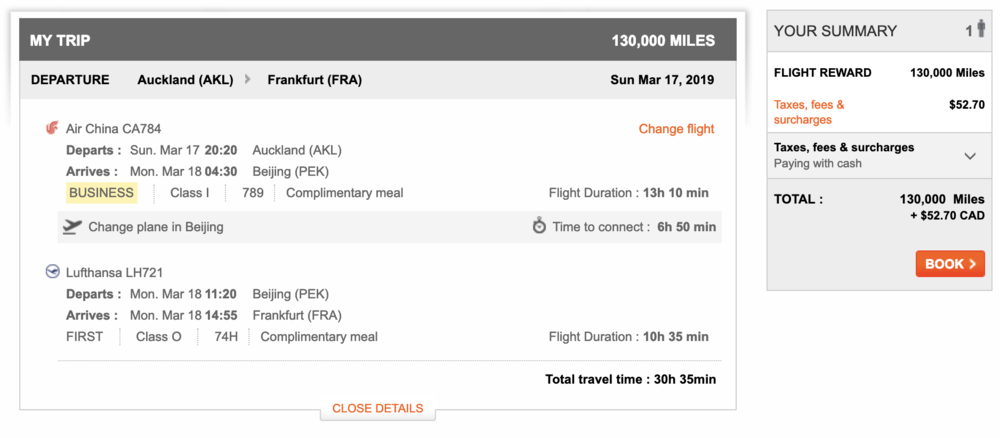Viewport: 1000px width, 438px height.
Task: Expand the Taxes, fees & surcharges chevron
Action: (x=969, y=155)
